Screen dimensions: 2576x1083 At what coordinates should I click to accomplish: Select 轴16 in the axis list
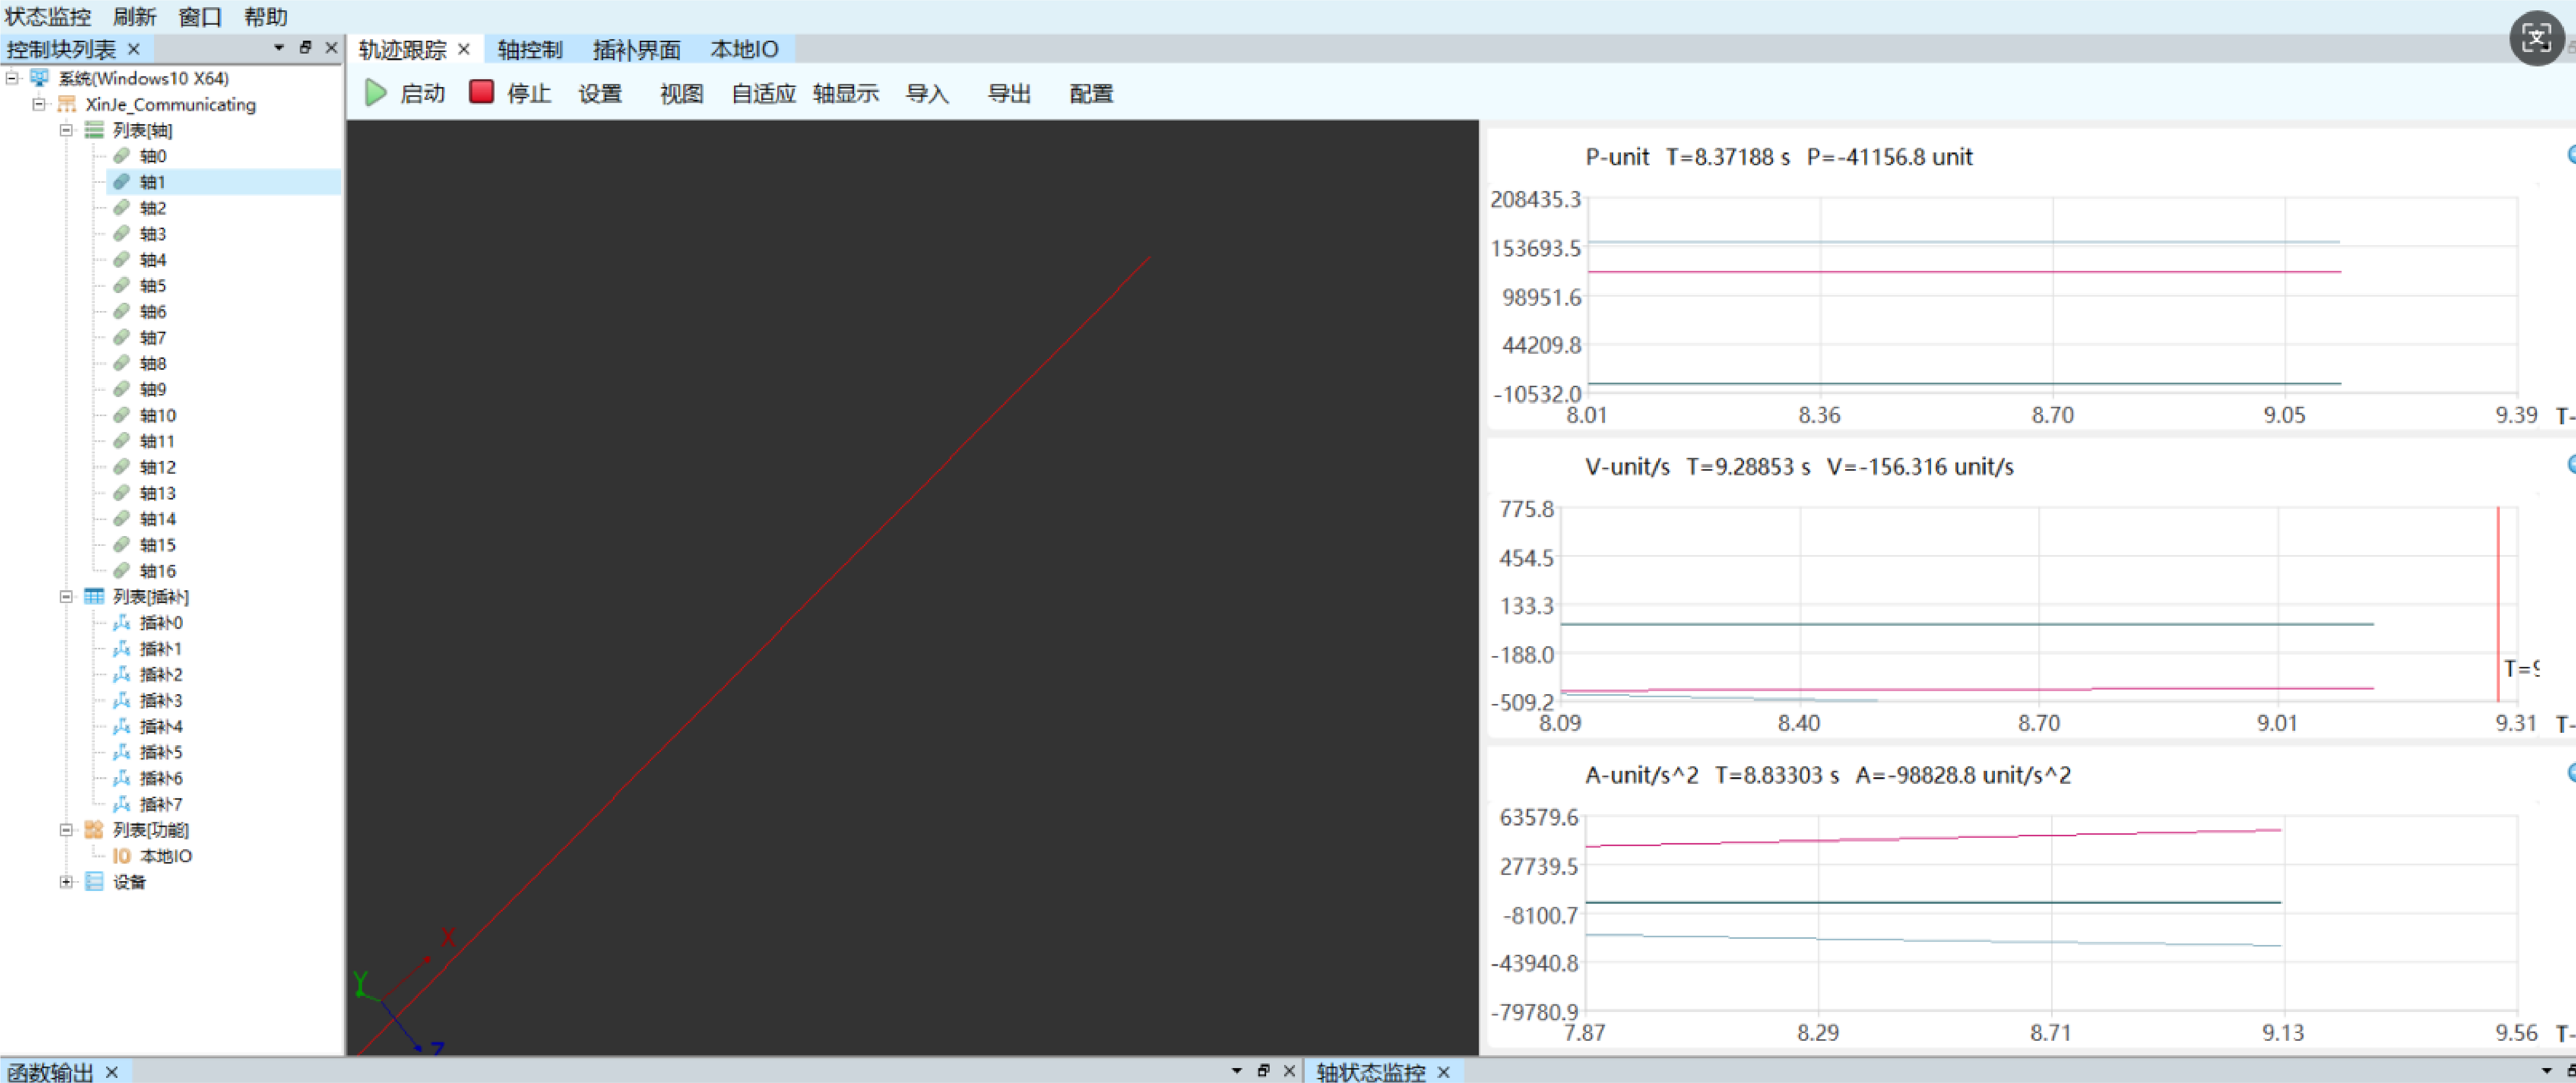(x=157, y=571)
